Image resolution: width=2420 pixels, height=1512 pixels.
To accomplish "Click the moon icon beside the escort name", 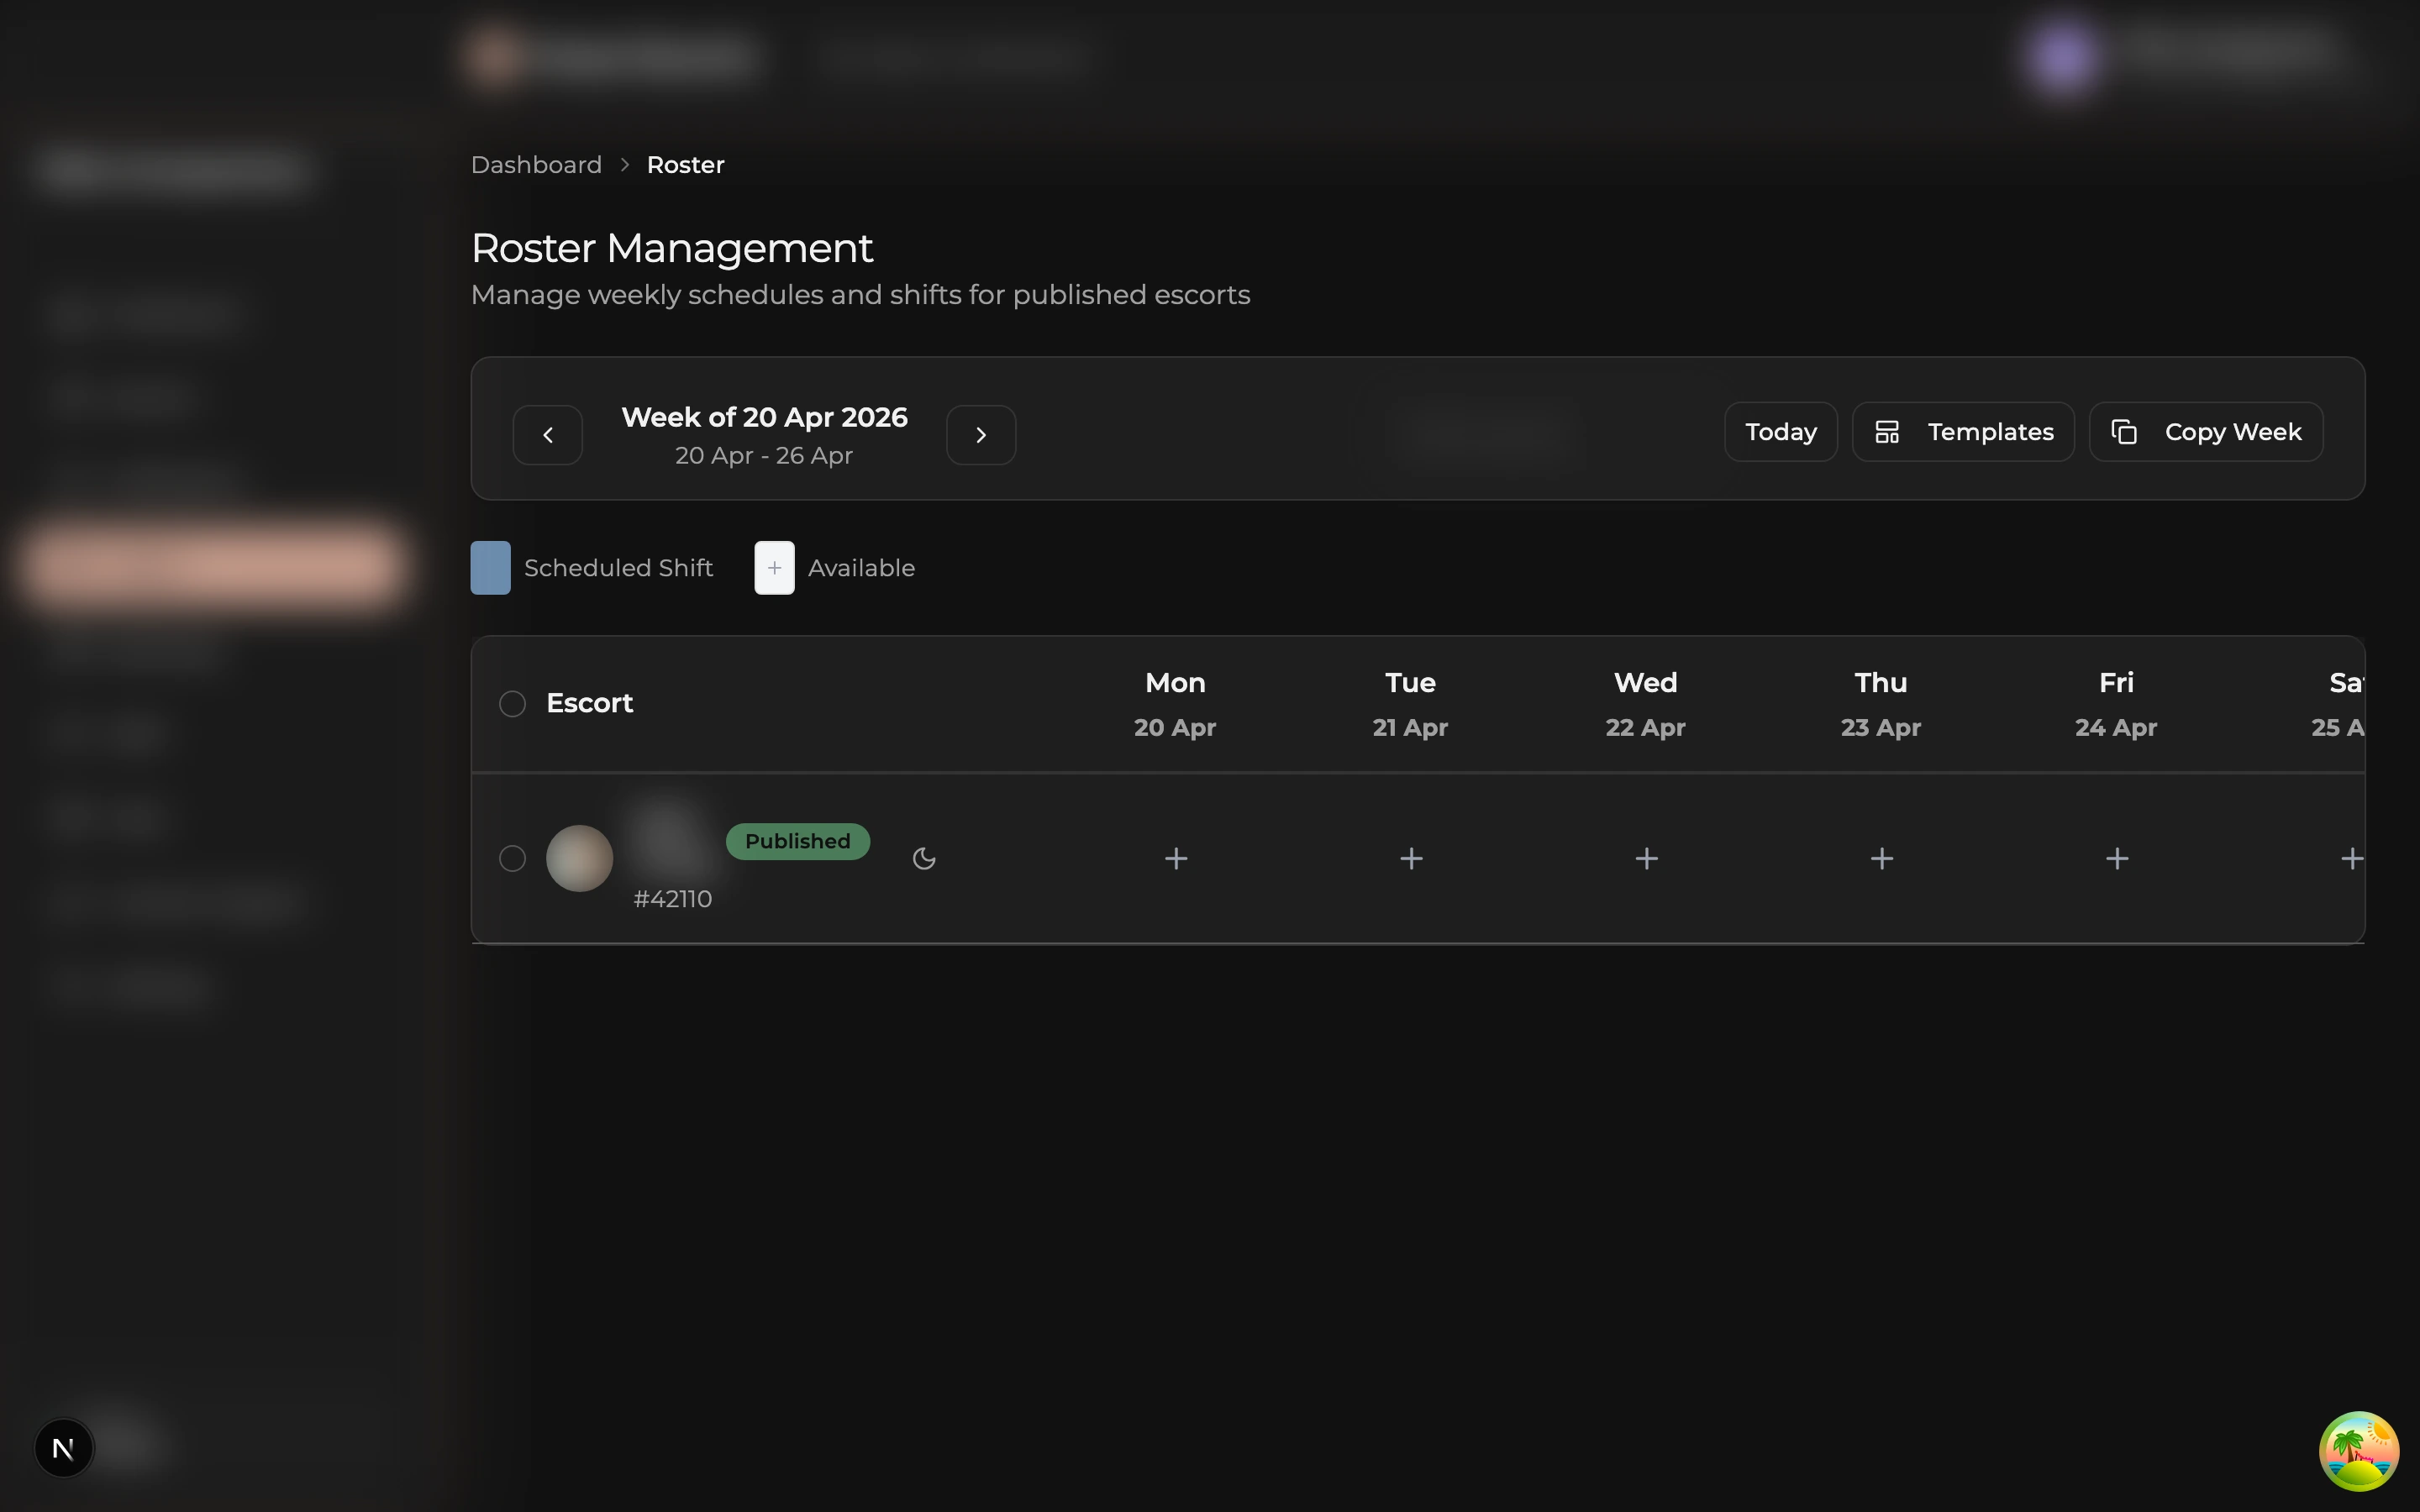I will [923, 858].
